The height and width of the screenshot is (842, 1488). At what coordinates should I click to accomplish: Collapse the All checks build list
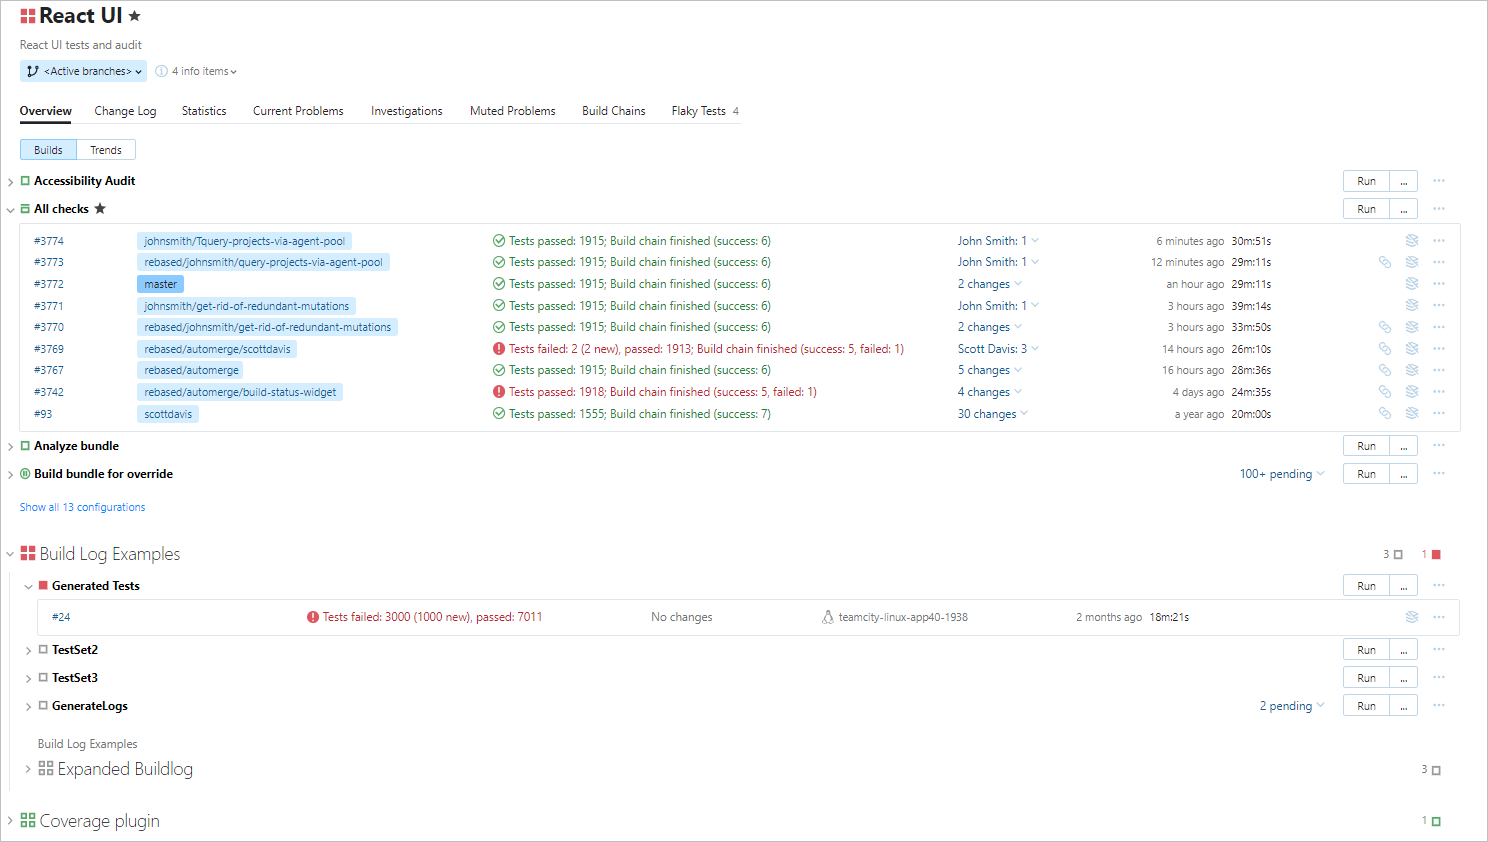point(10,210)
